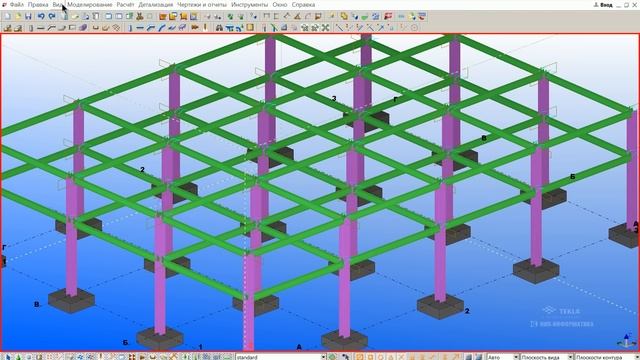Toggle snap to midpoints (triangle) switch

tap(390, 357)
